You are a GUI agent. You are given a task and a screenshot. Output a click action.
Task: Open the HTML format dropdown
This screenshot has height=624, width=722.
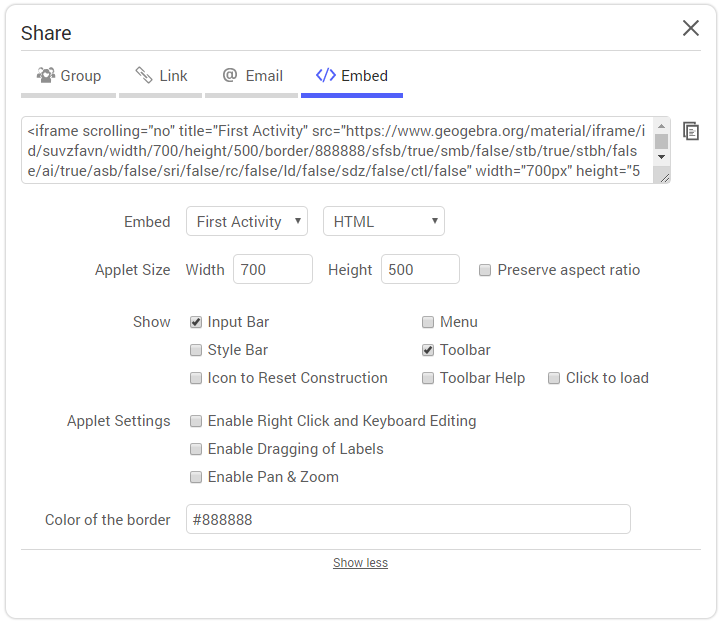[384, 222]
